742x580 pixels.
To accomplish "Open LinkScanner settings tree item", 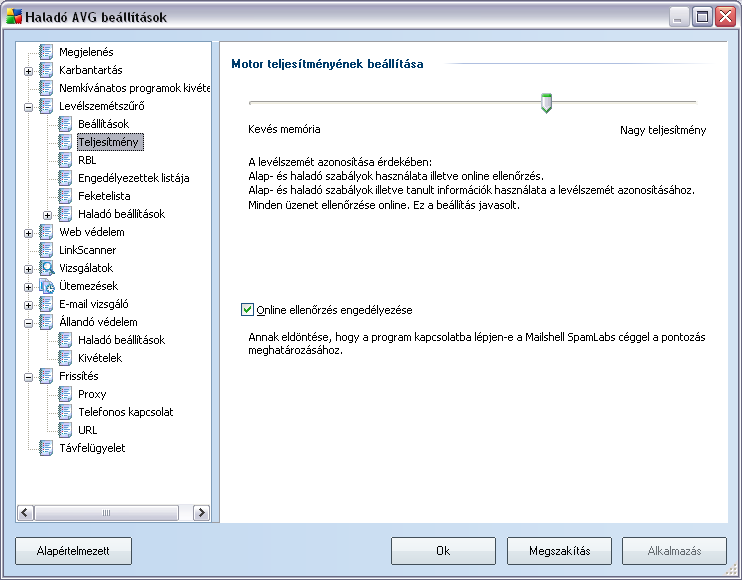I will coord(88,250).
